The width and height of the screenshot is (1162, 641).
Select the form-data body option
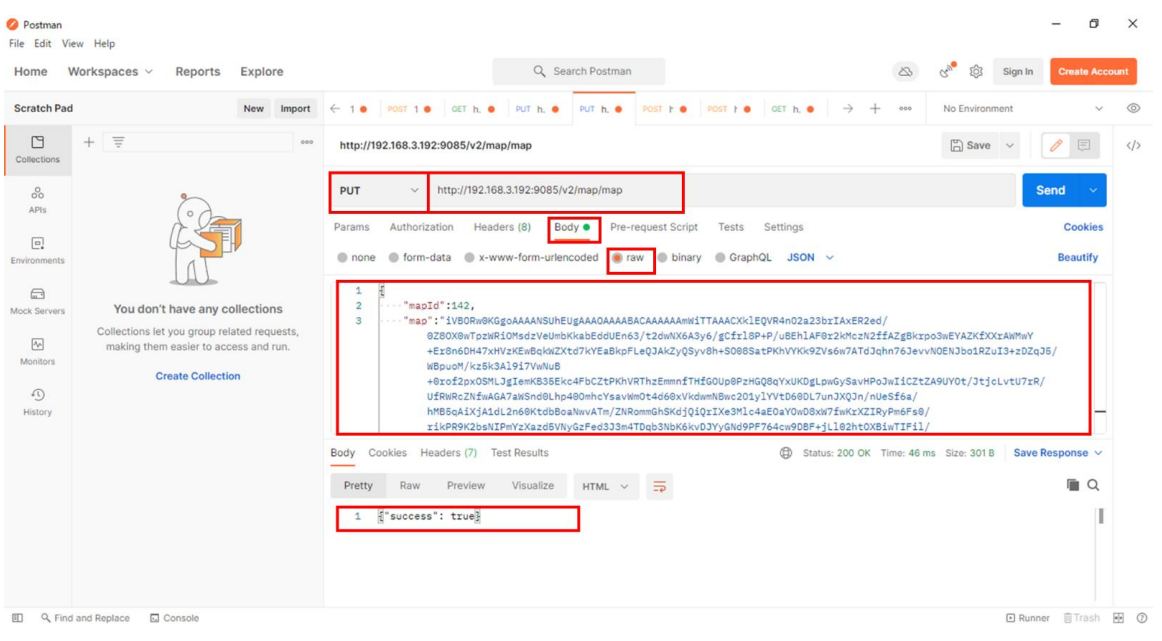[x=420, y=258]
